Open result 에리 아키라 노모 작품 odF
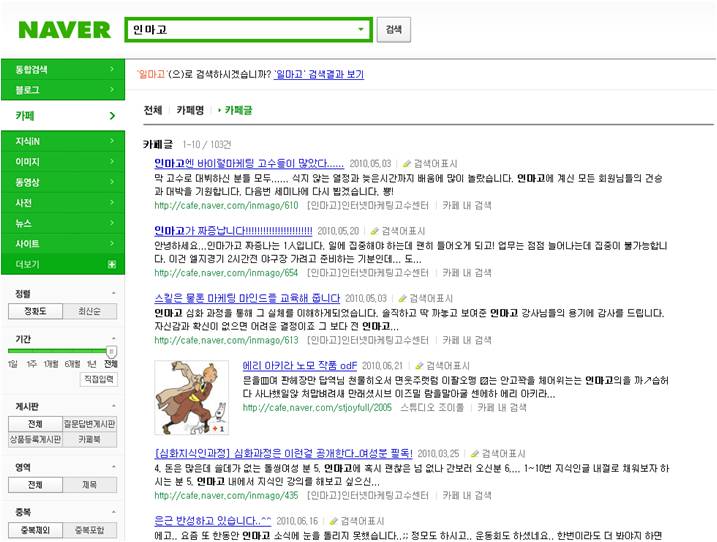 pyautogui.click(x=300, y=365)
